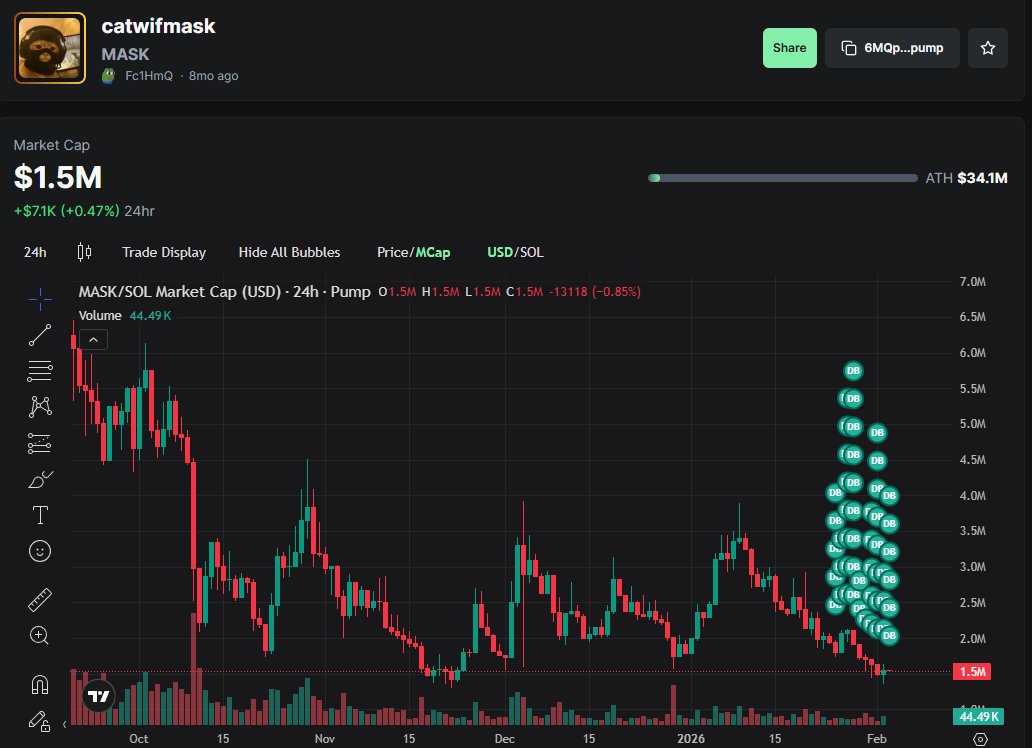Image resolution: width=1032 pixels, height=748 pixels.
Task: Switch currency display to SOL
Action: click(x=533, y=252)
